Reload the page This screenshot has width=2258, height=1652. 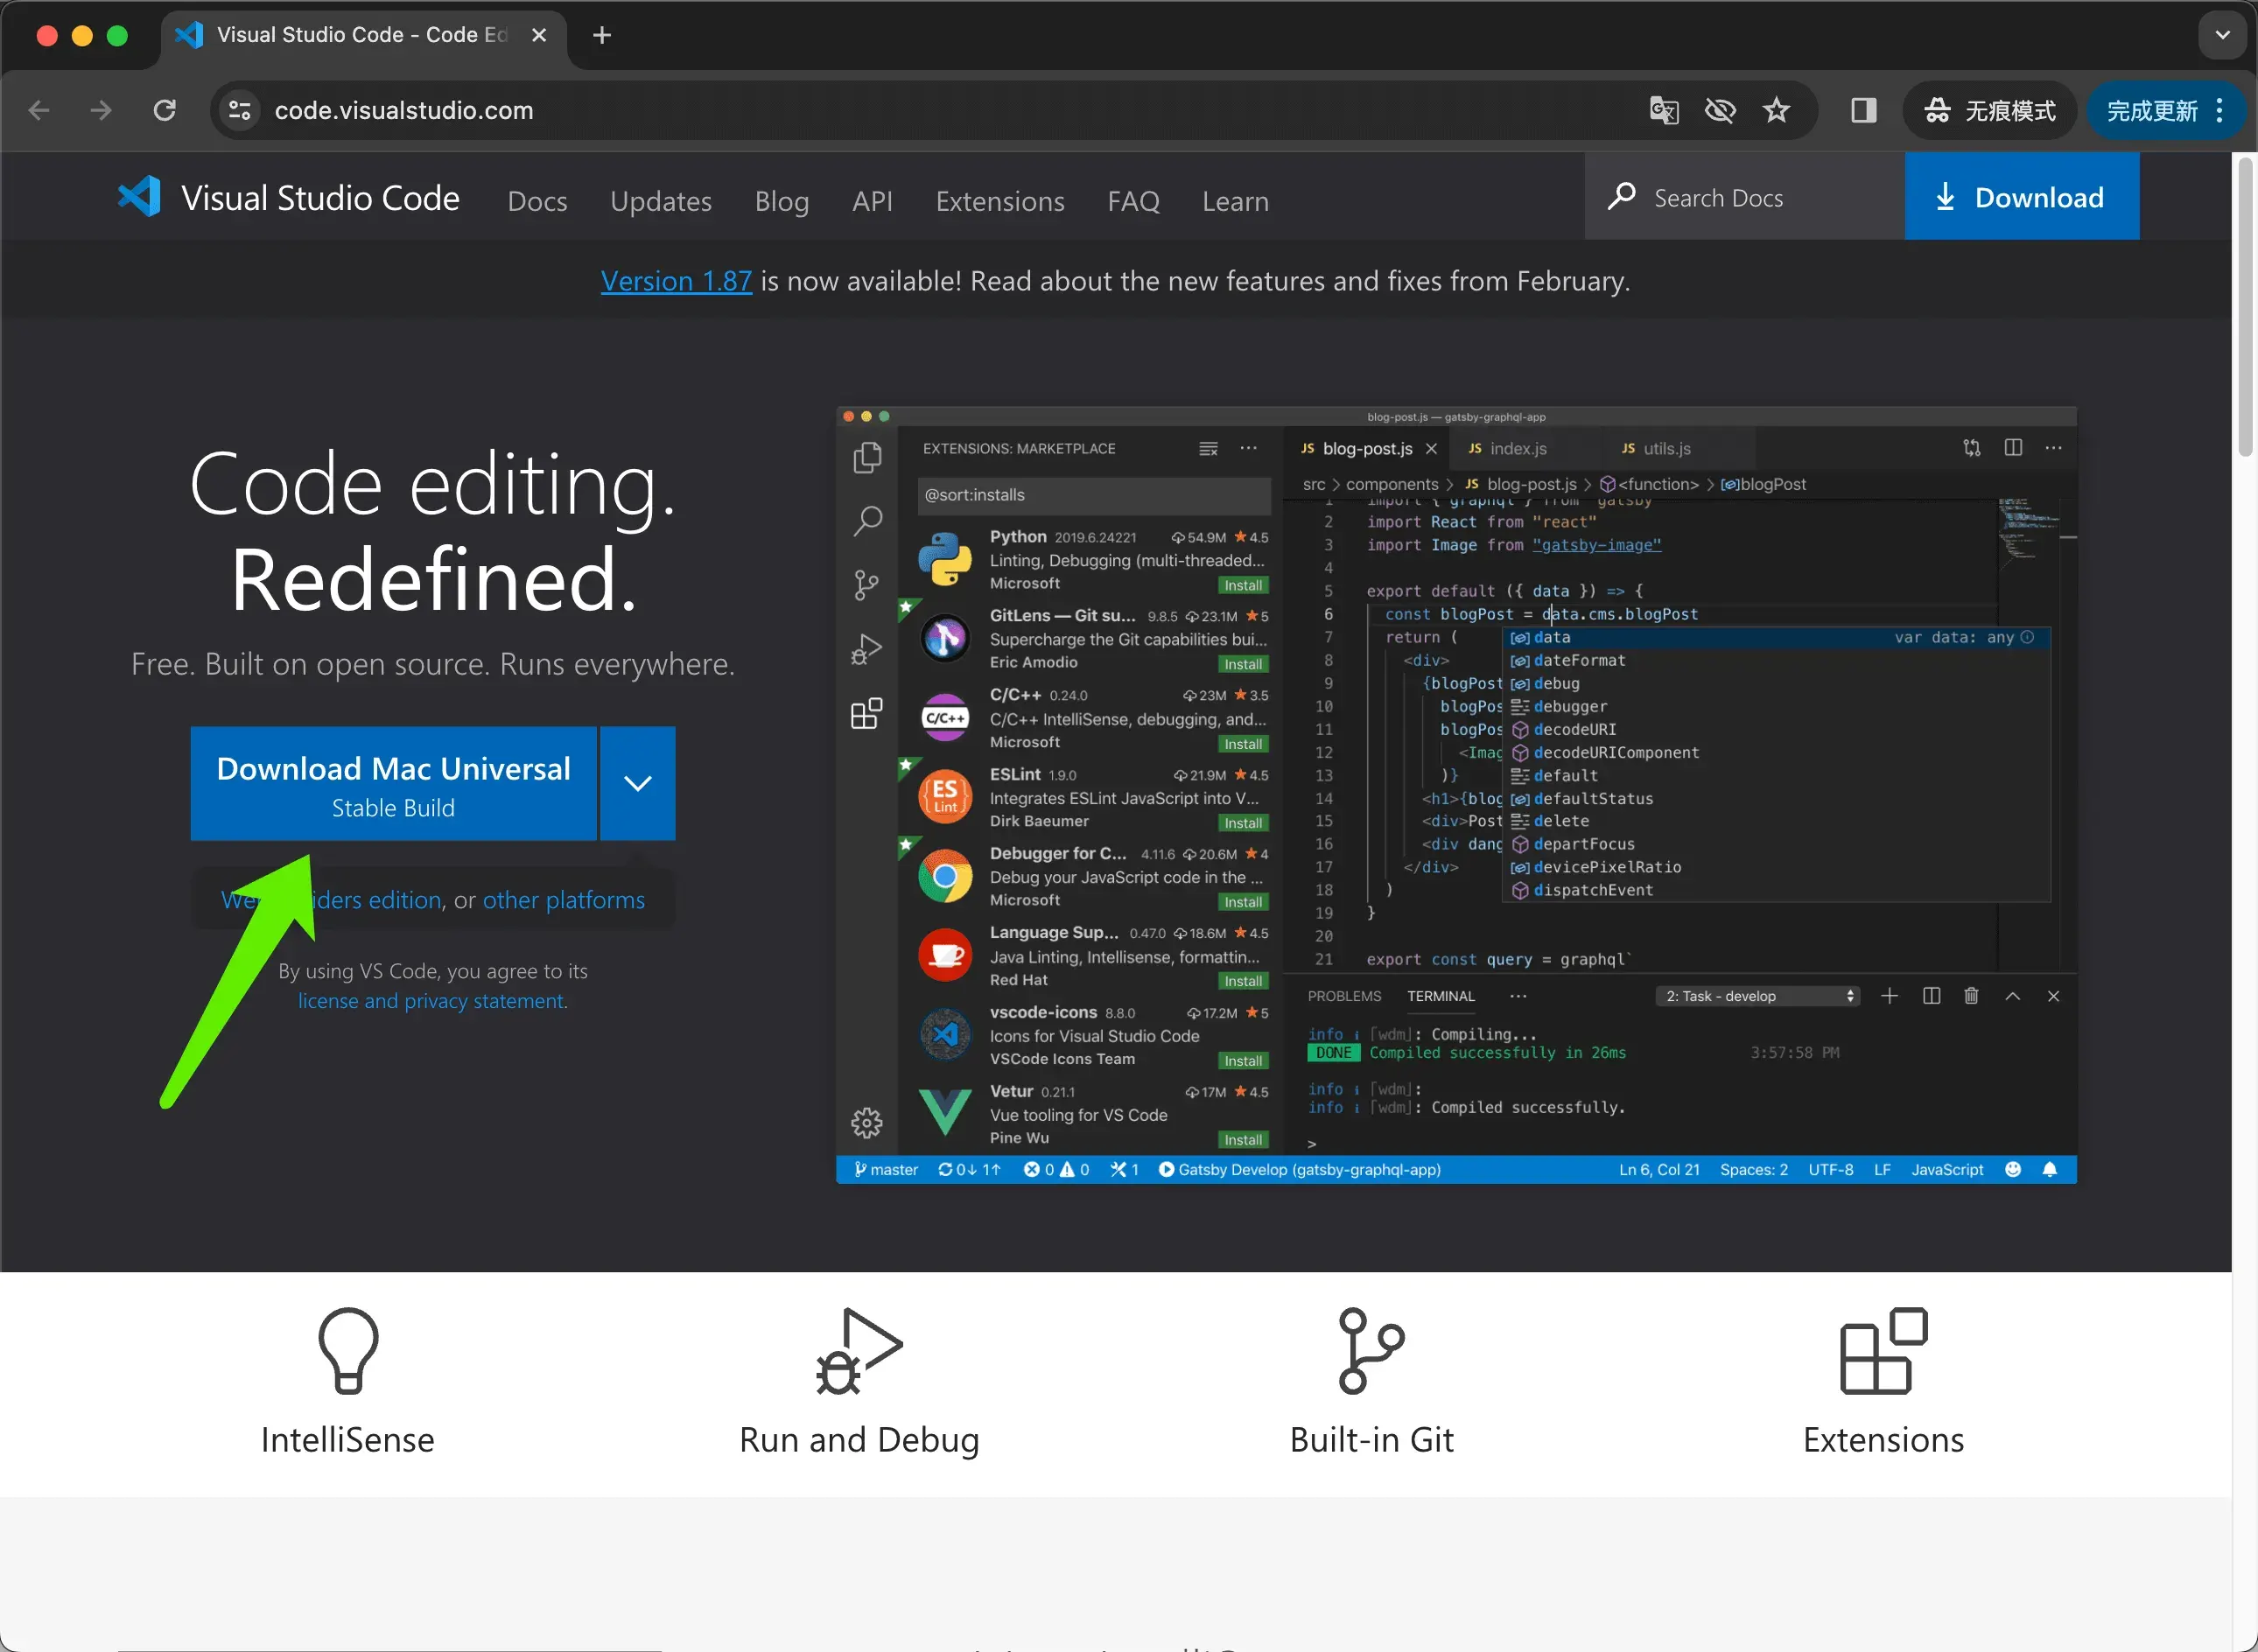click(165, 110)
